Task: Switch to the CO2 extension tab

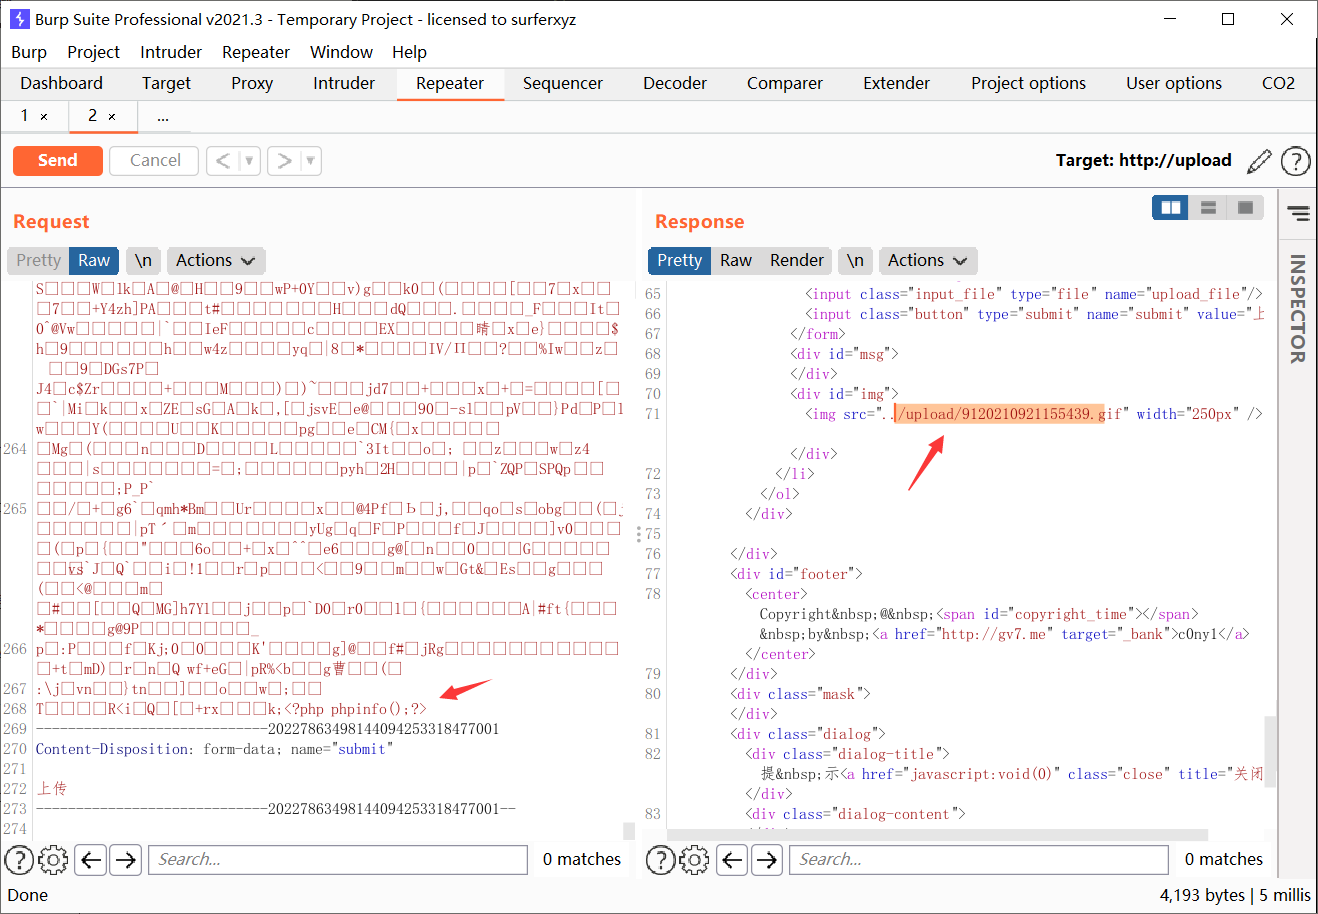Action: pyautogui.click(x=1278, y=83)
